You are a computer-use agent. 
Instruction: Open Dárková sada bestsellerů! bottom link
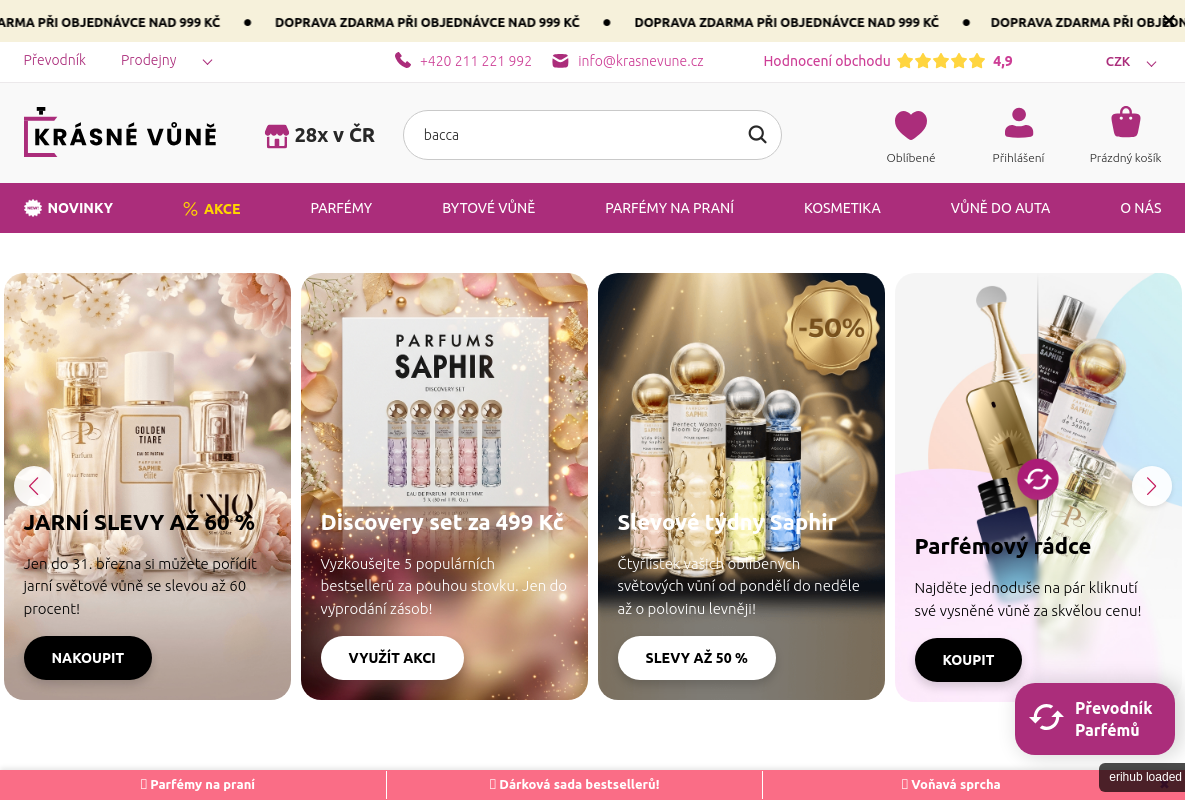tap(575, 785)
